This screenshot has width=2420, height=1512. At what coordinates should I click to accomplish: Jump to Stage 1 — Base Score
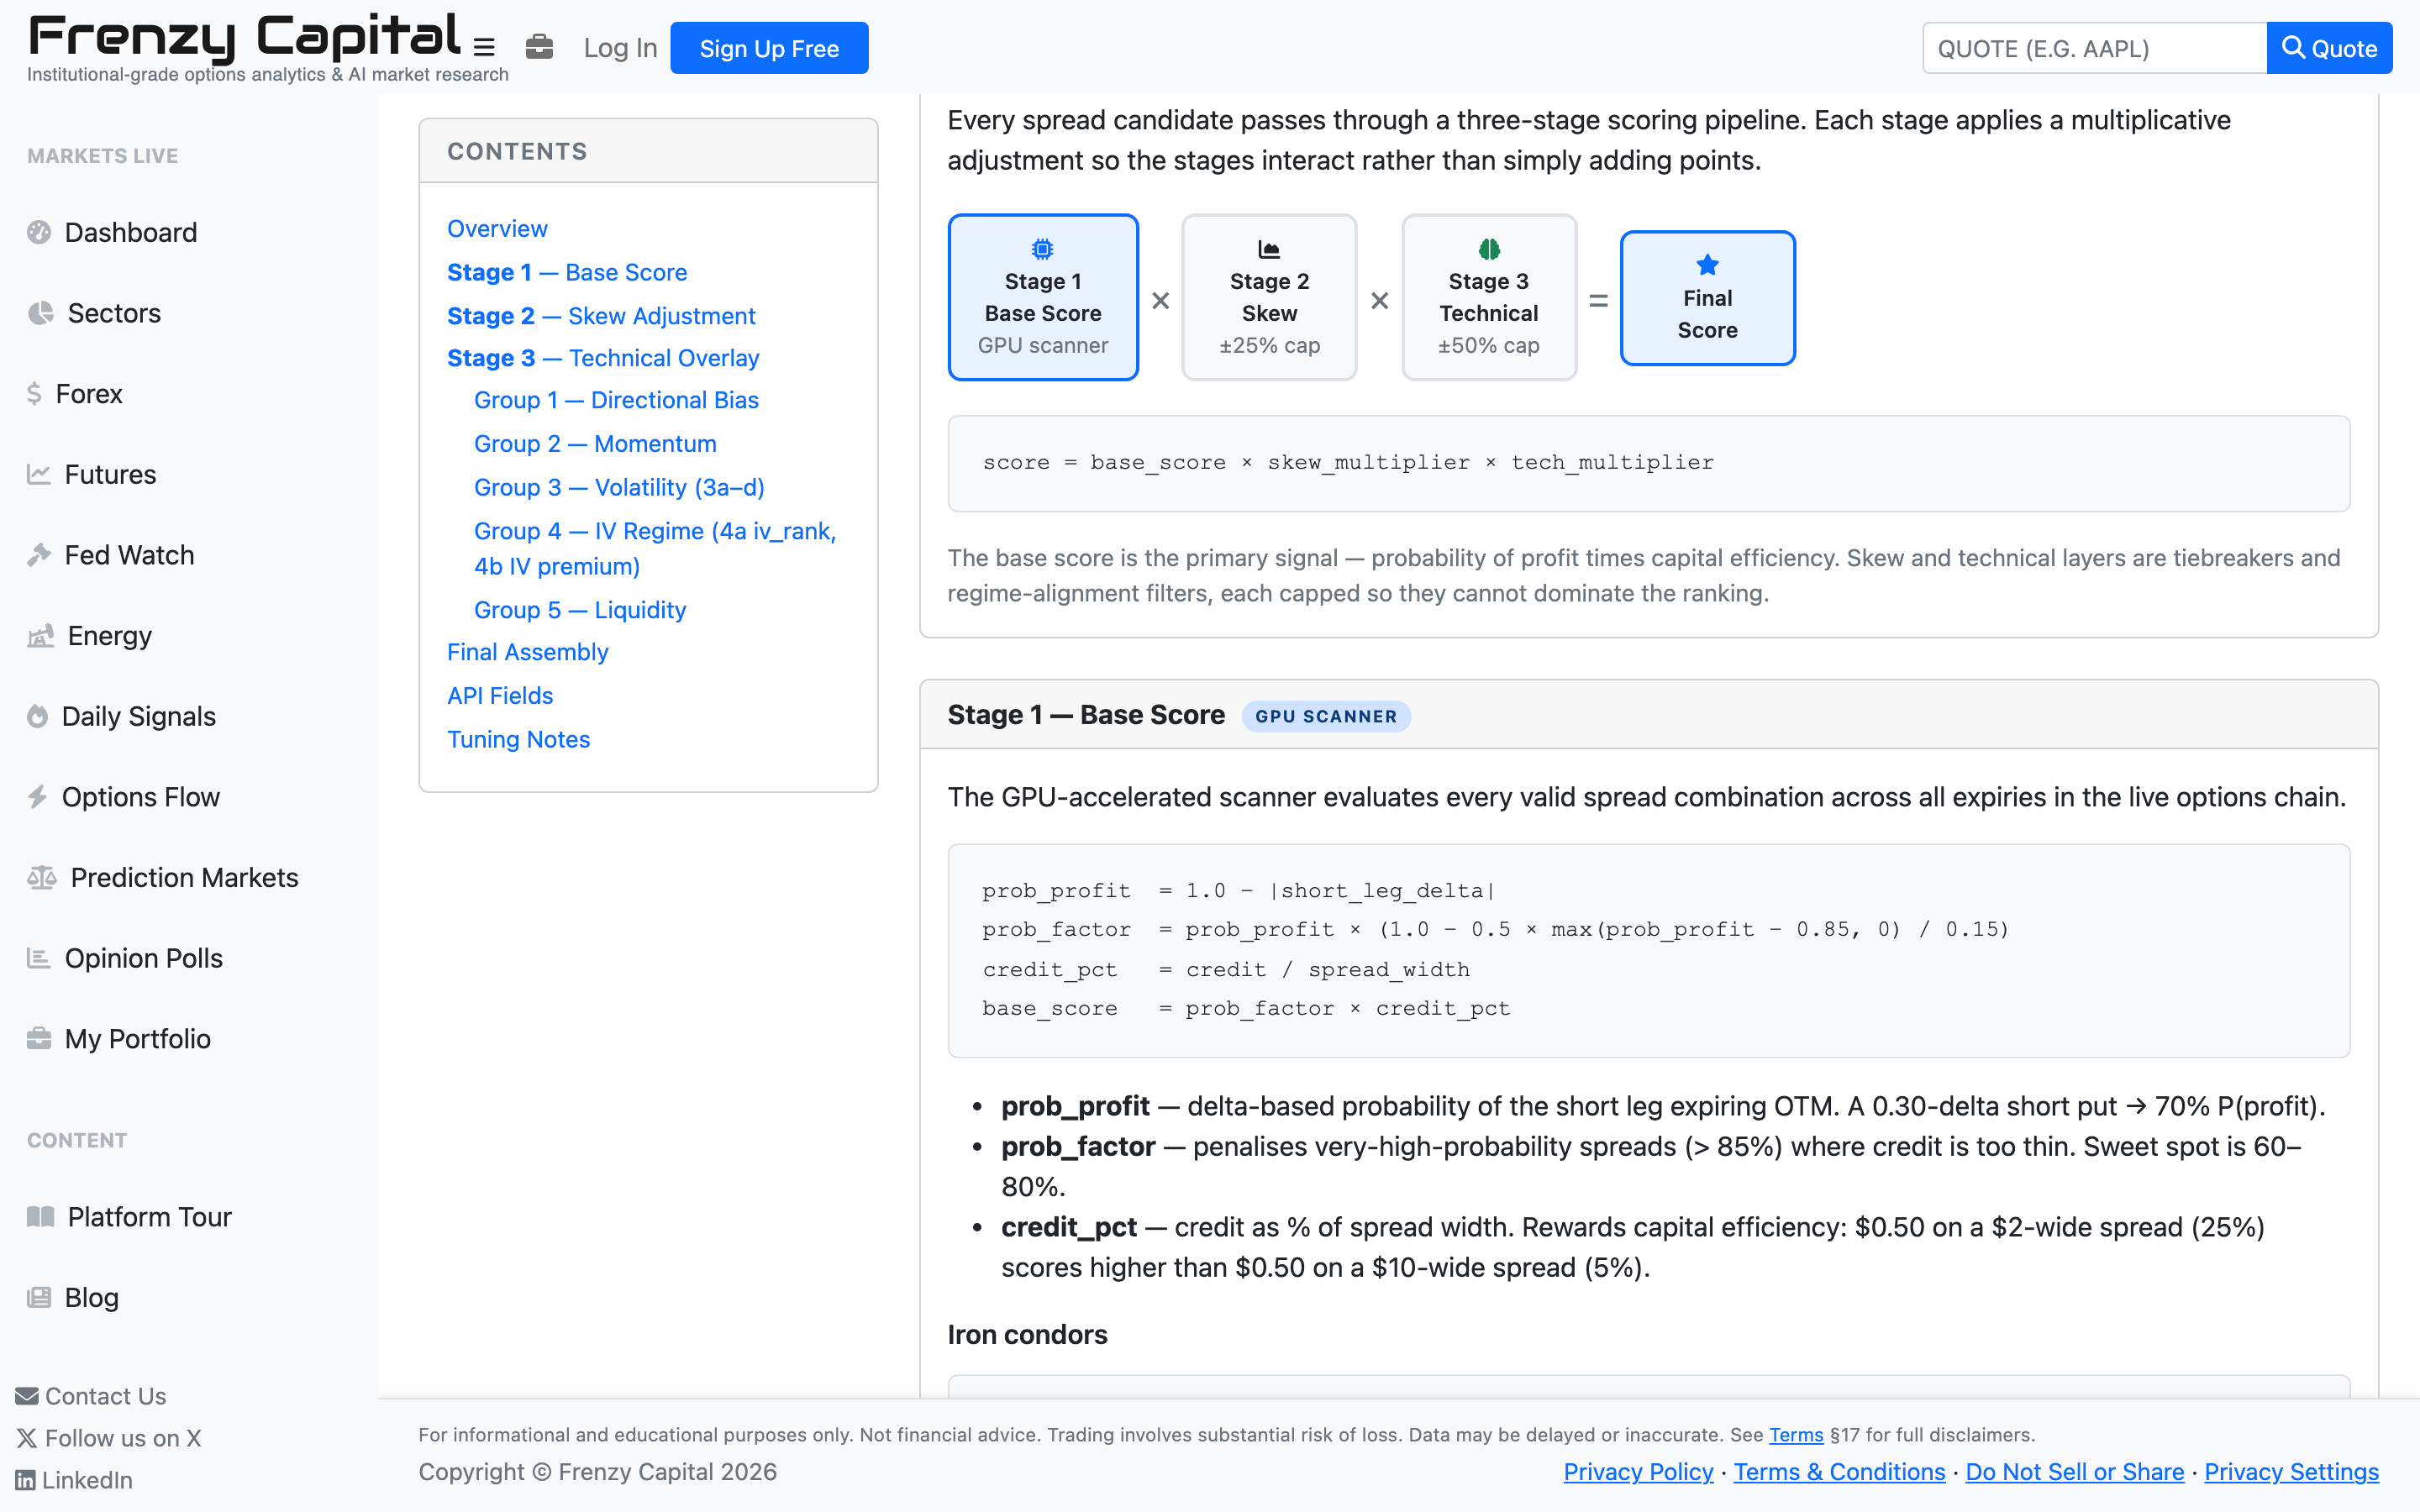click(567, 272)
